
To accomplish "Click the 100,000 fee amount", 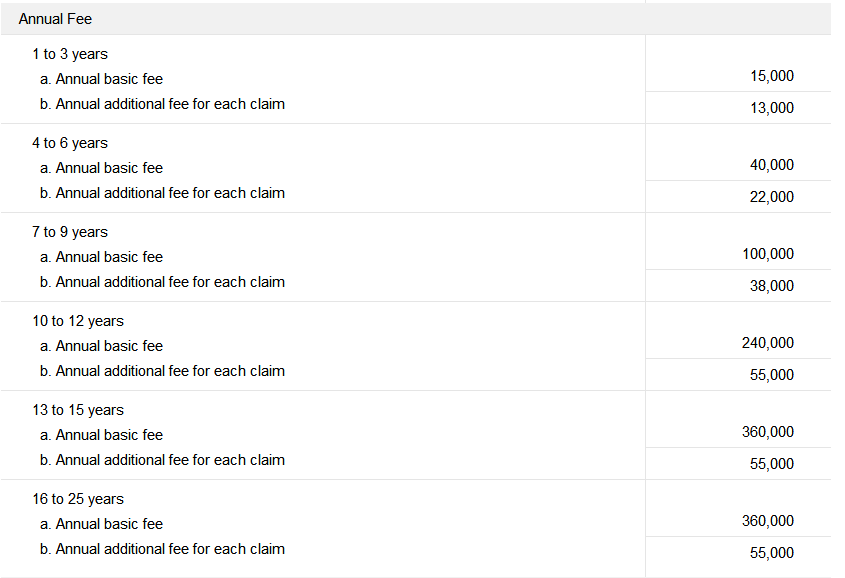I will pos(767,254).
